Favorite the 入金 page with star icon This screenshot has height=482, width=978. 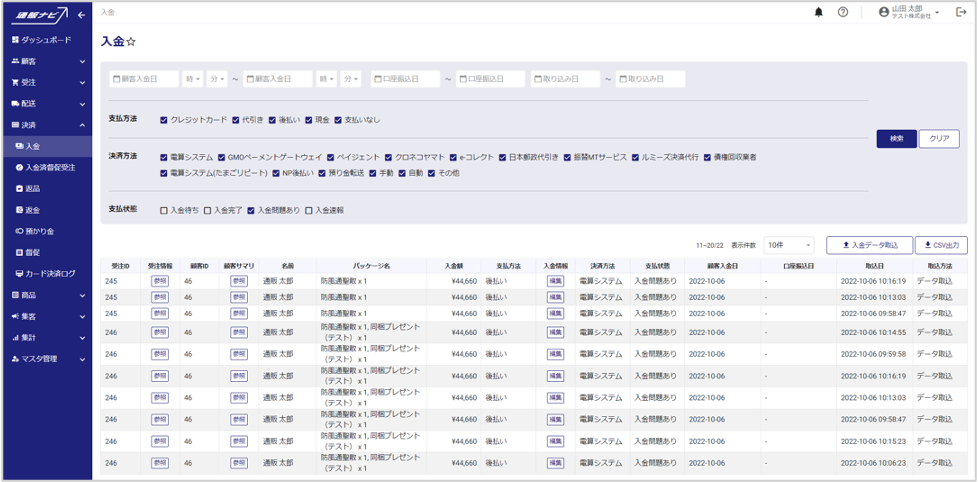131,42
